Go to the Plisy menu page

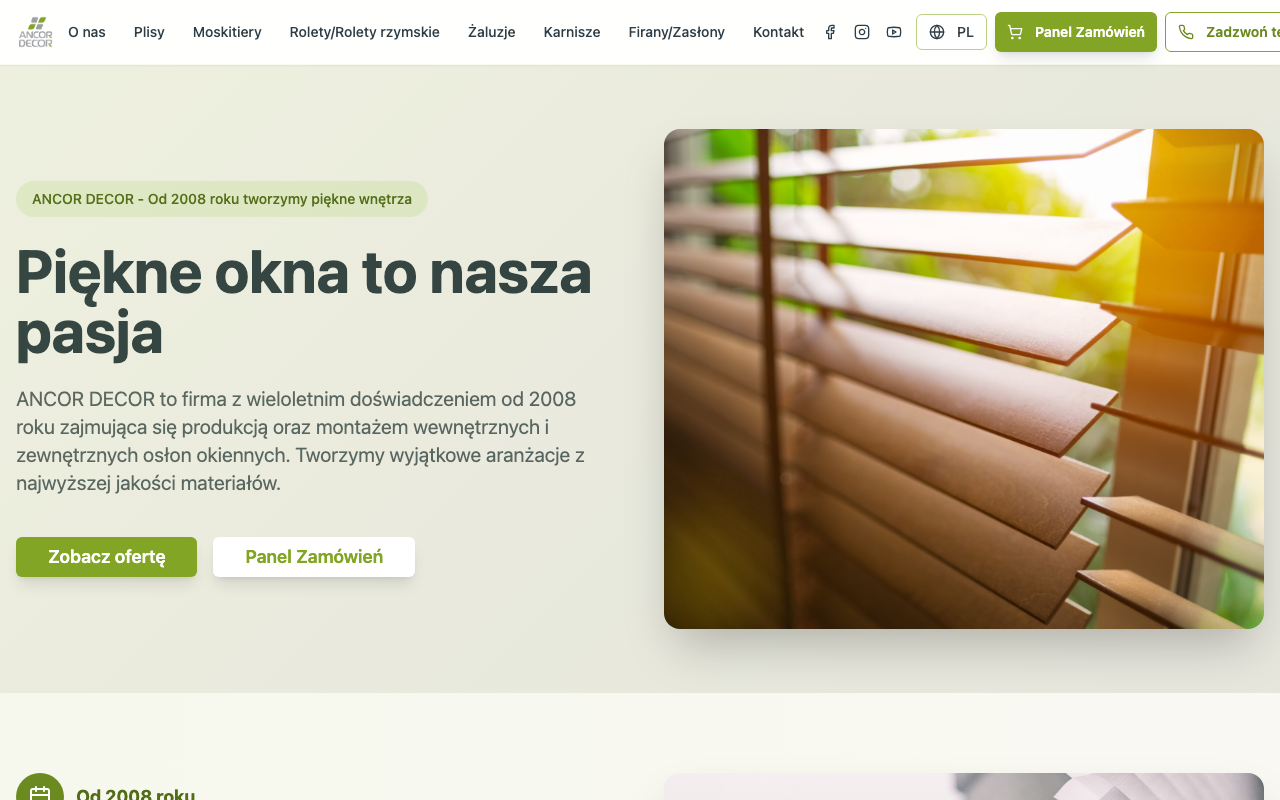point(149,32)
